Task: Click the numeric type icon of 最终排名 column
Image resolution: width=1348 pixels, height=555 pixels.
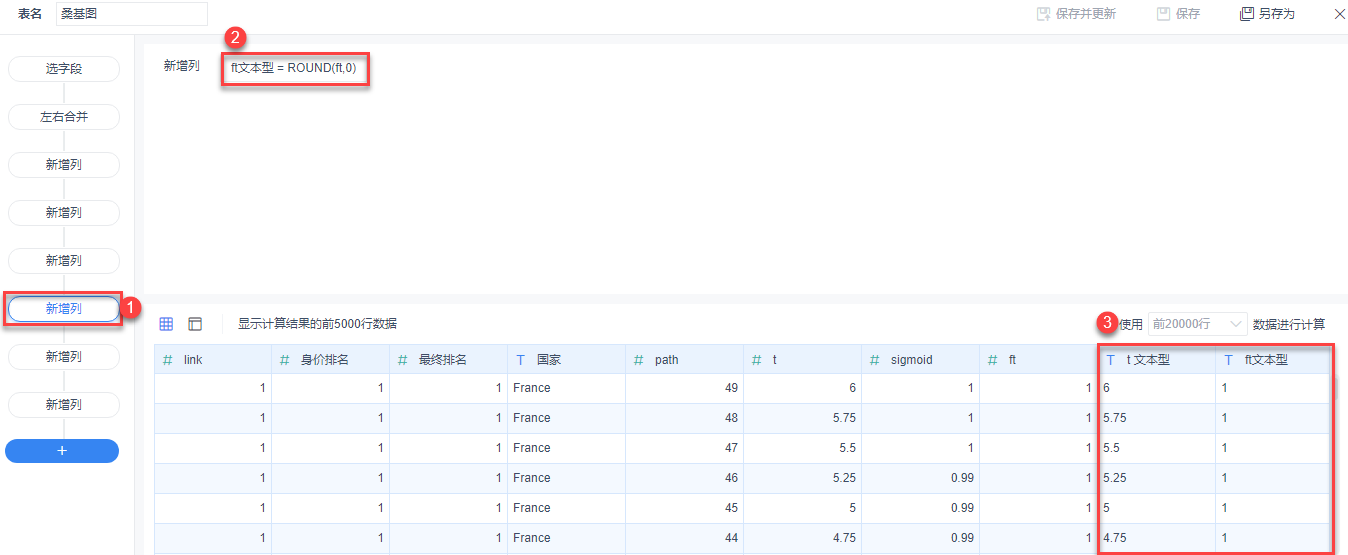Action: 403,359
